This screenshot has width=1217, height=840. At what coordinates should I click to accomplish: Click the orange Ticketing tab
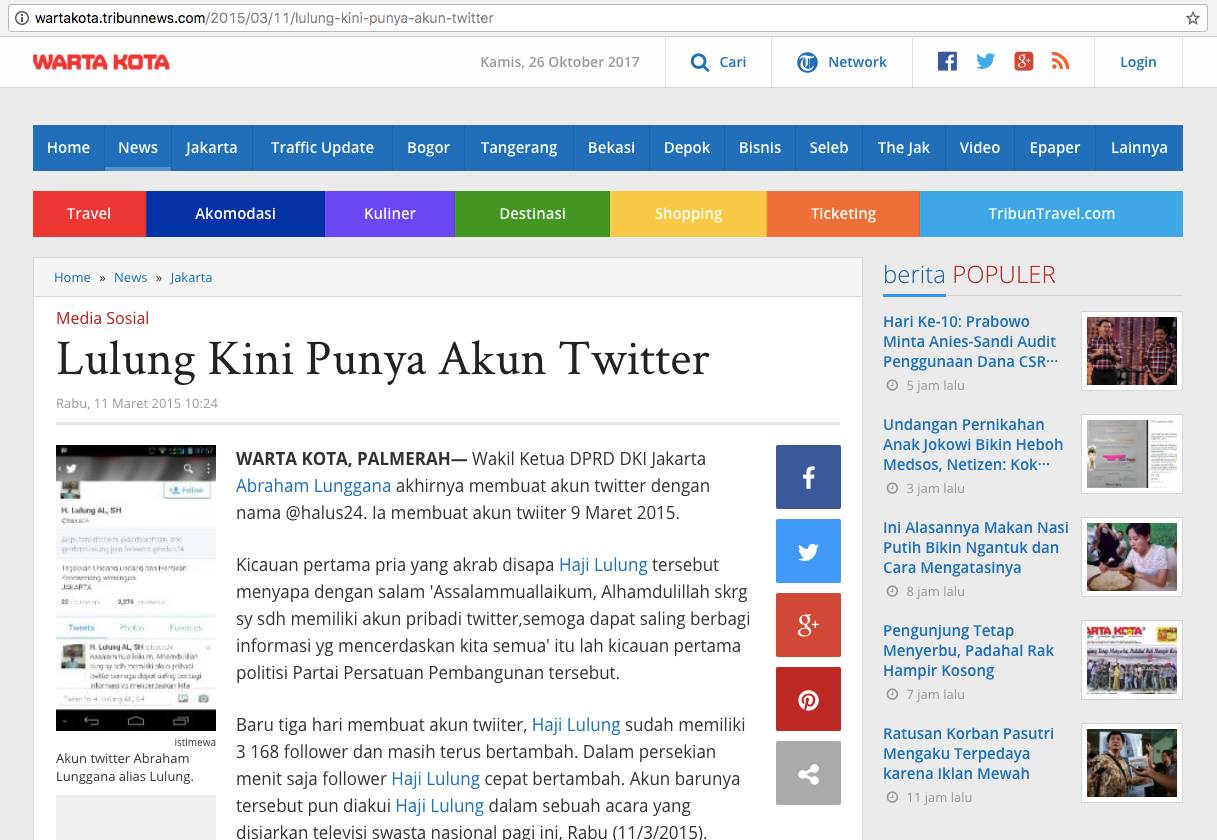(843, 214)
